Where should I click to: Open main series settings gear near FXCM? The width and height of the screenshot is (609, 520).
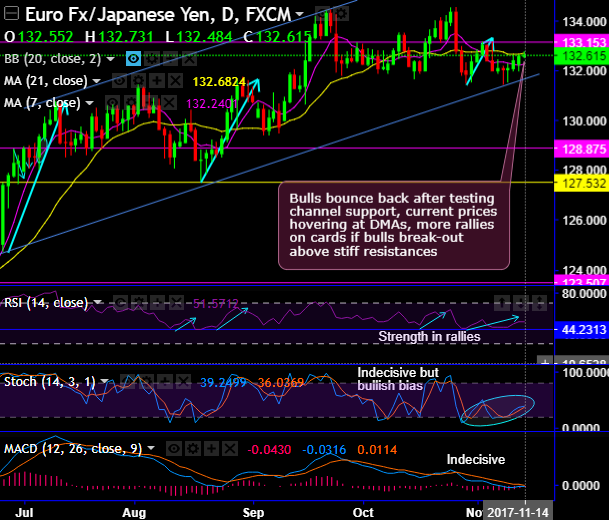341,14
